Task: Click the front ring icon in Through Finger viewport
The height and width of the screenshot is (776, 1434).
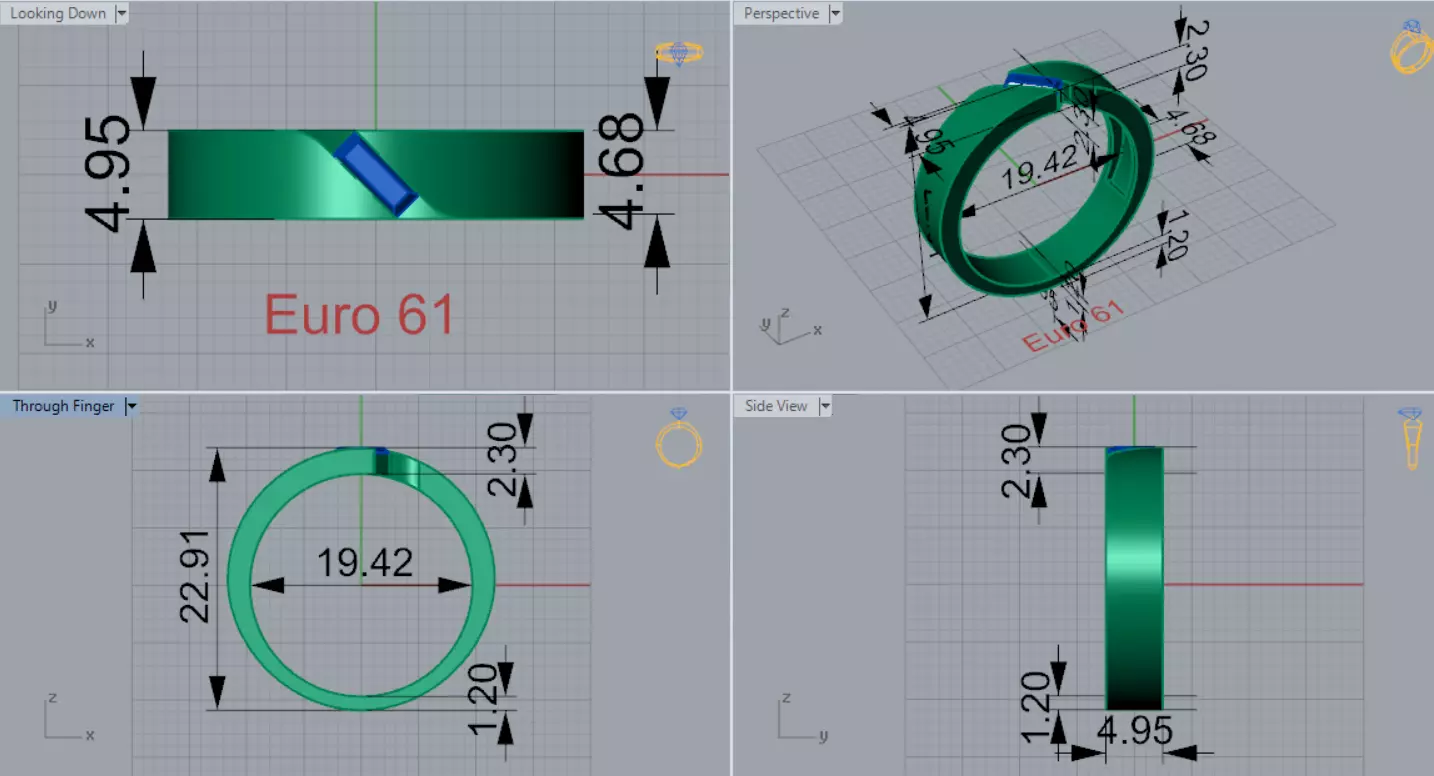Action: click(x=679, y=438)
